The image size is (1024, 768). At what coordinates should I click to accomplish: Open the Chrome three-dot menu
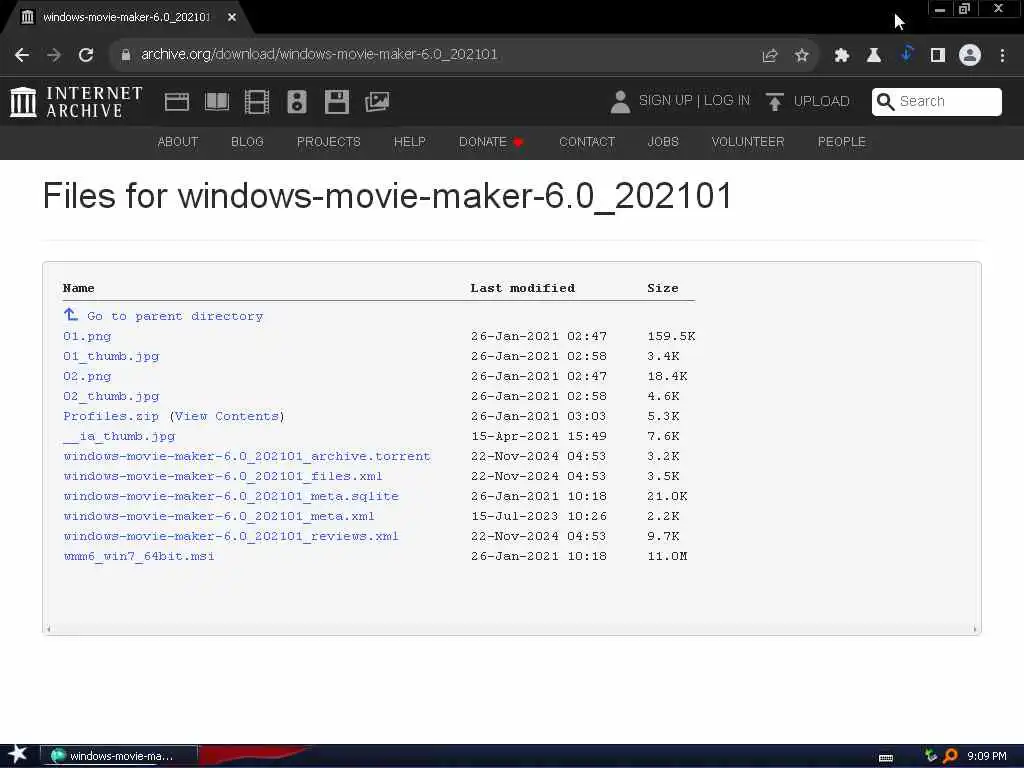[1002, 56]
